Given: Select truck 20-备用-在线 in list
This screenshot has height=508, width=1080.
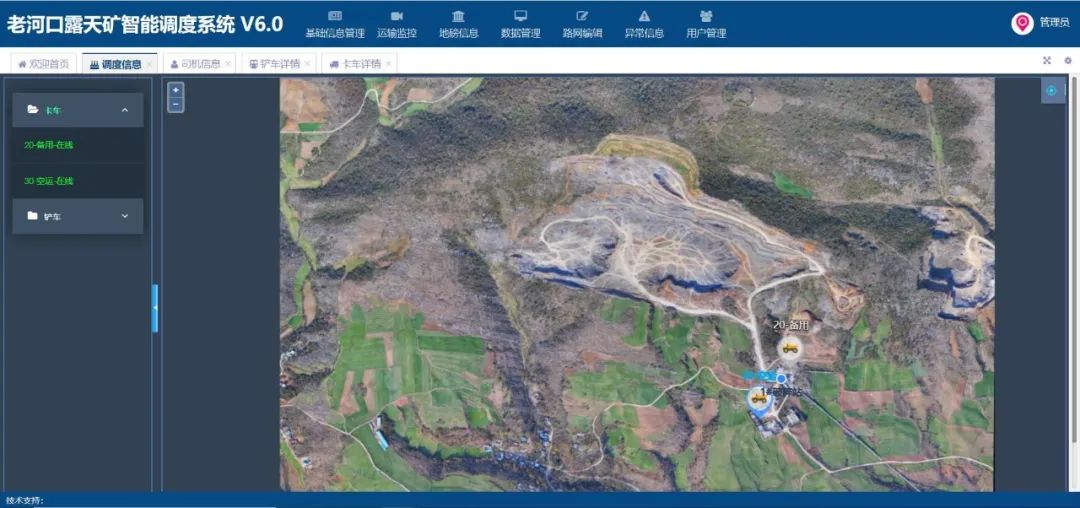Looking at the screenshot, I should coord(49,145).
